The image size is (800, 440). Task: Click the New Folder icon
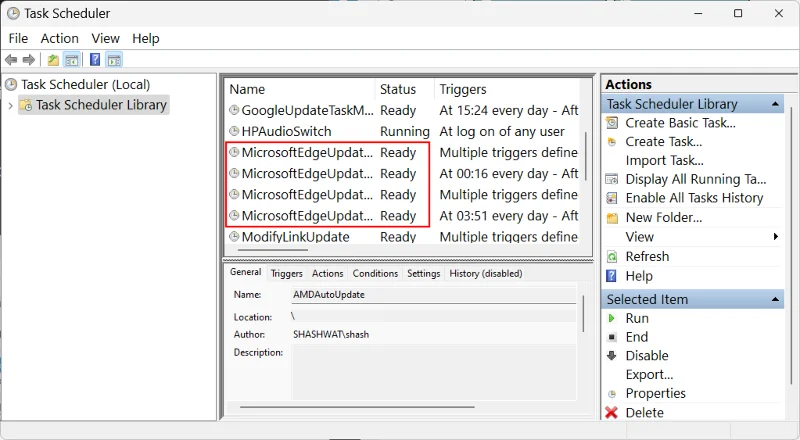tap(612, 218)
